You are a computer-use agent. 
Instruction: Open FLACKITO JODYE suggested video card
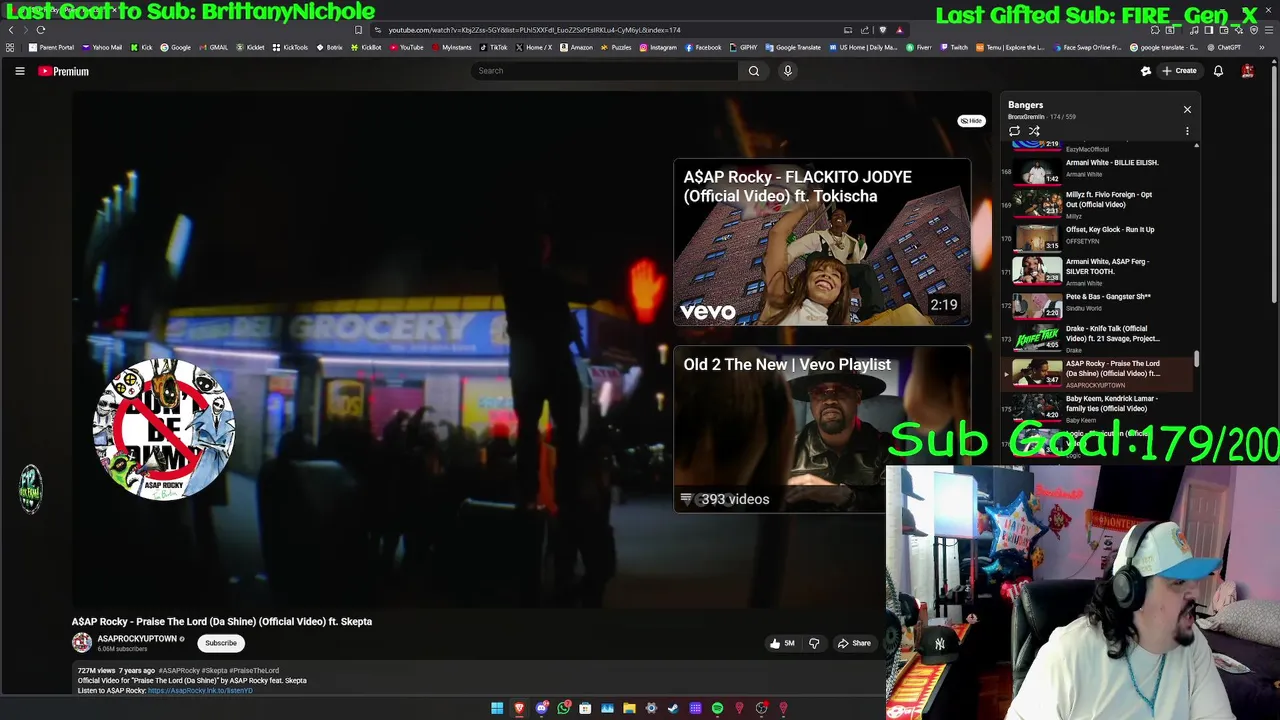coord(822,241)
